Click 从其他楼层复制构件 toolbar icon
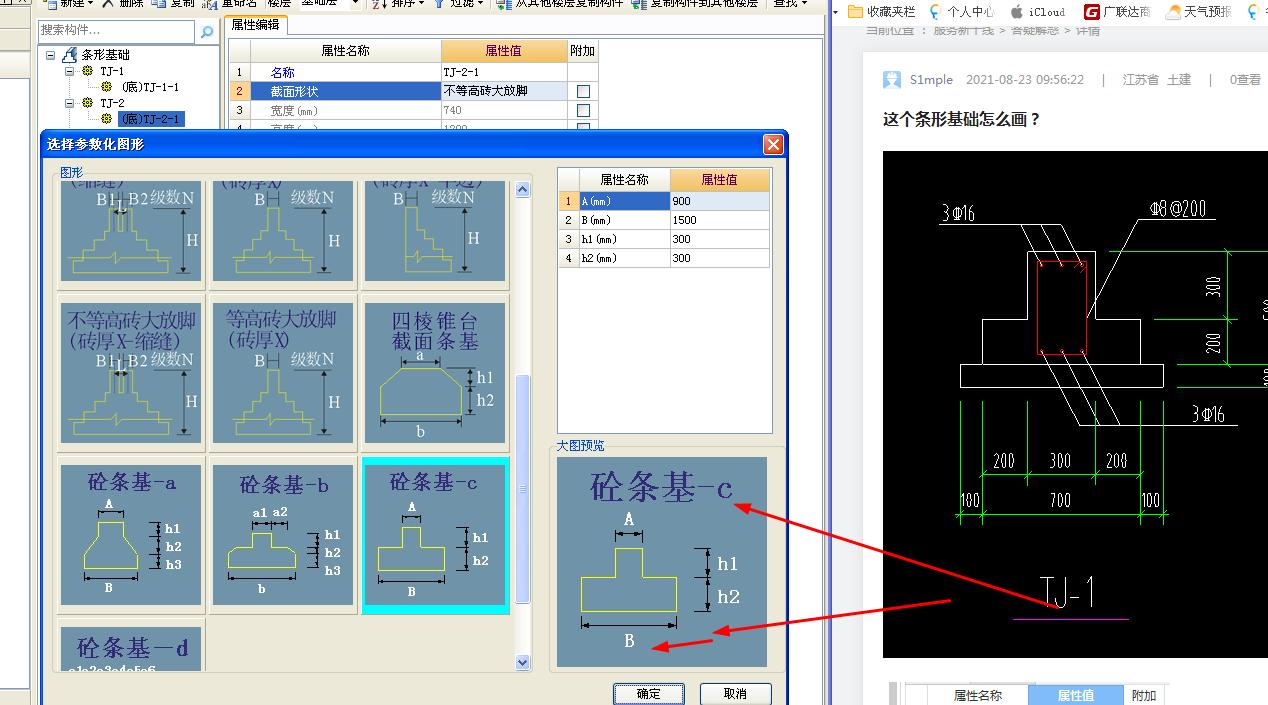Screen dimensions: 1268x705 point(505,4)
